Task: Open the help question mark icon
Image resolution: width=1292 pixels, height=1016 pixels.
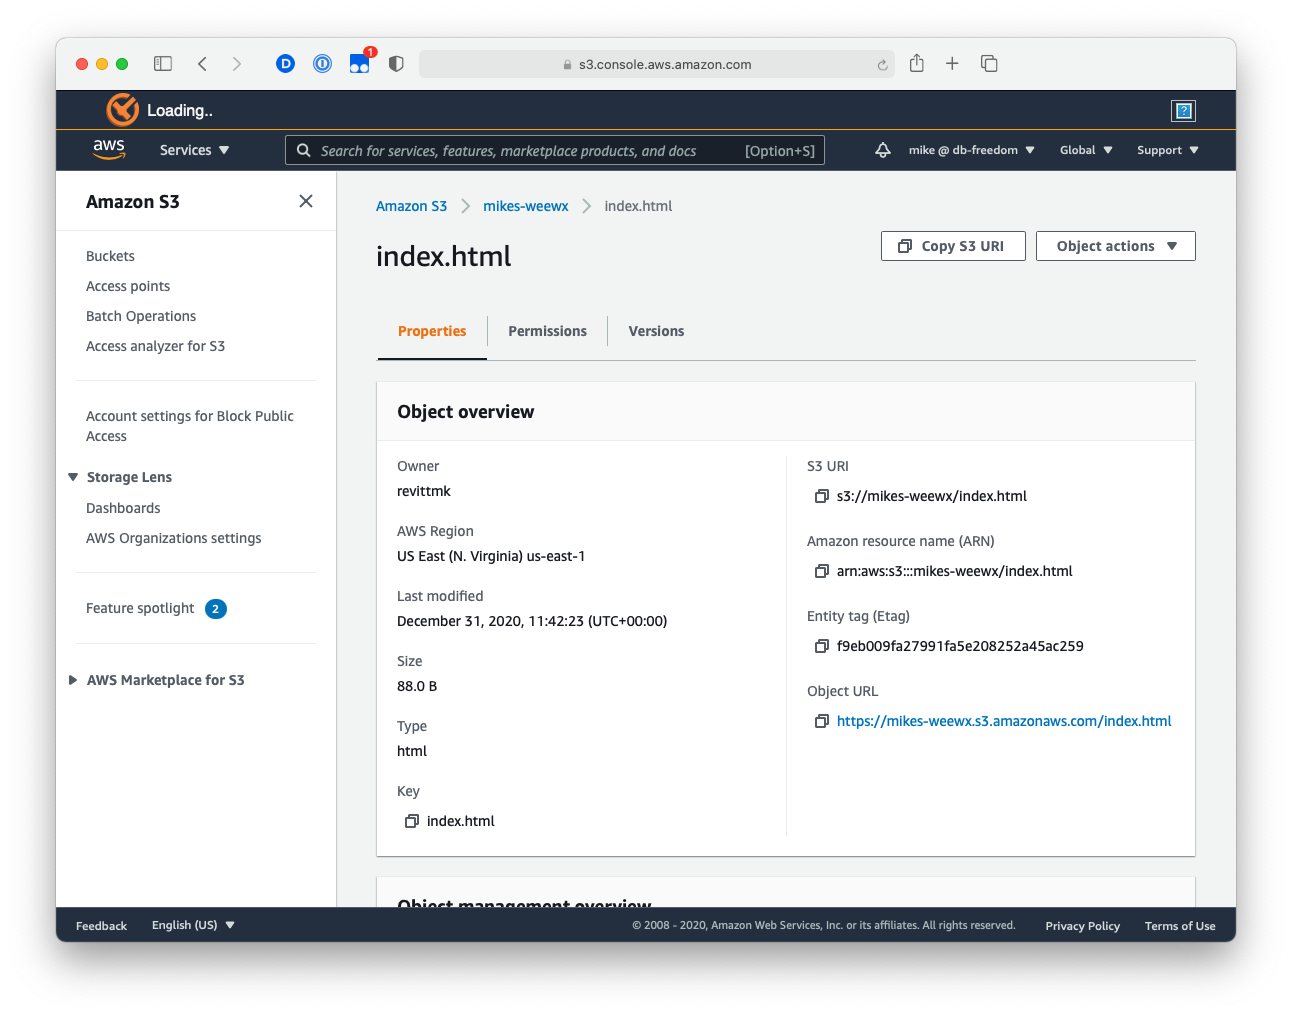Action: [1183, 111]
